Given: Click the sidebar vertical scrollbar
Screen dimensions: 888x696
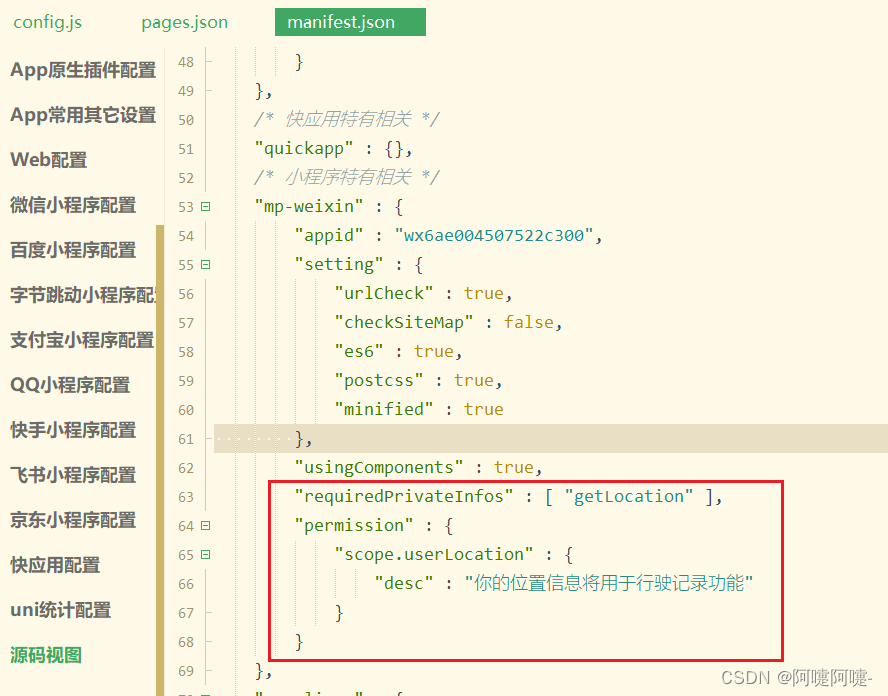Looking at the screenshot, I should 160,460.
